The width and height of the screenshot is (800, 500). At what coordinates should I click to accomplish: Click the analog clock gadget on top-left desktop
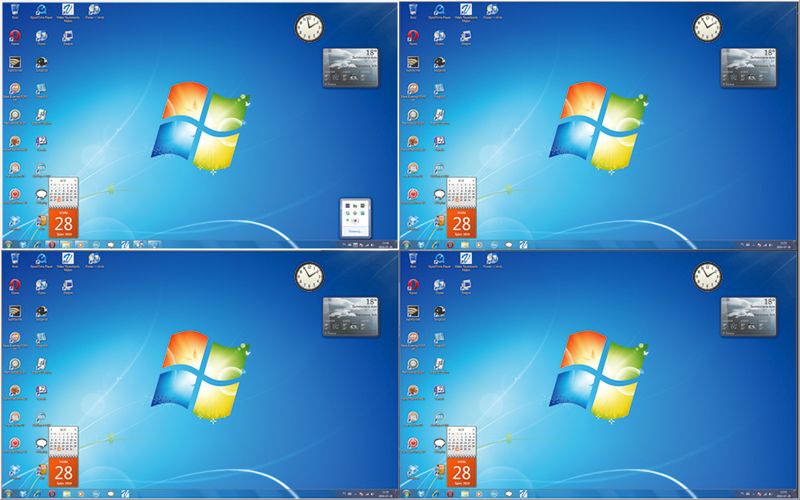pos(309,28)
